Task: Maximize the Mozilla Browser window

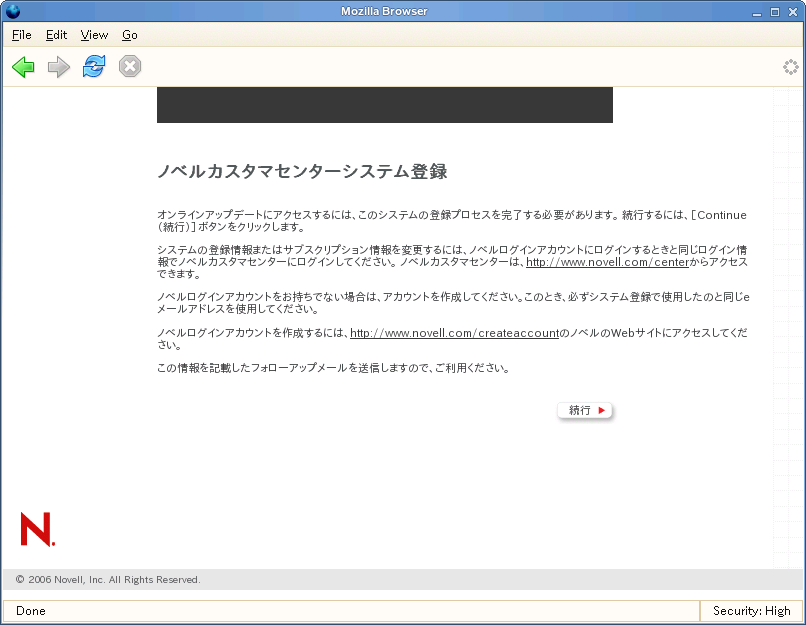Action: [775, 11]
